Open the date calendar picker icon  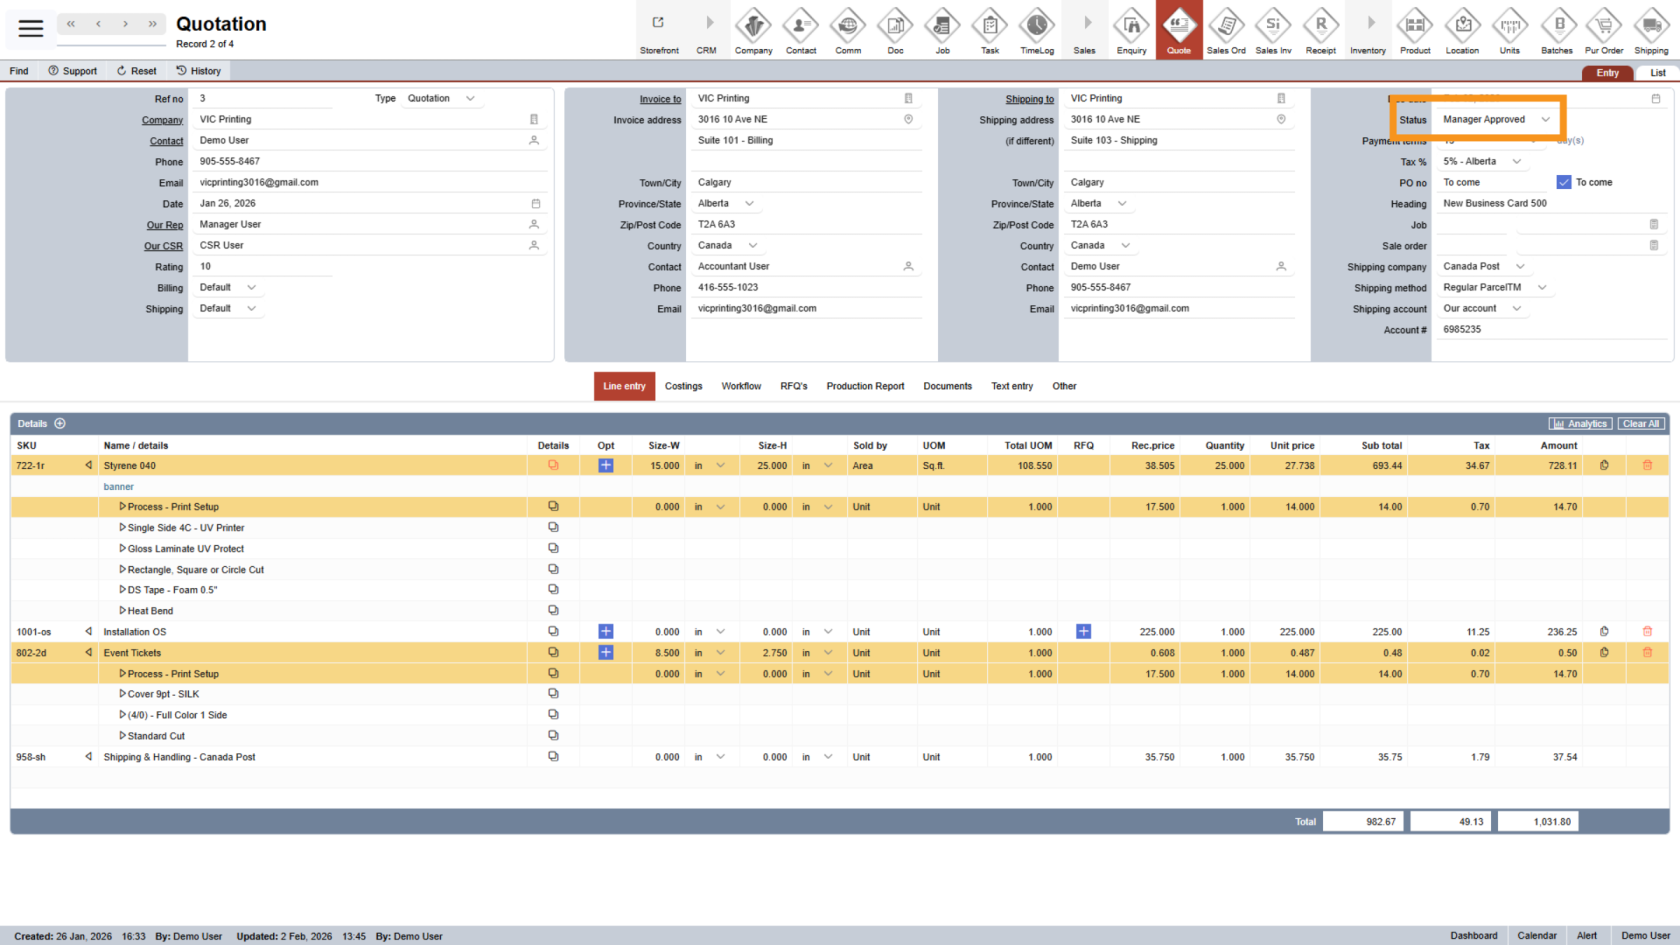click(x=535, y=203)
